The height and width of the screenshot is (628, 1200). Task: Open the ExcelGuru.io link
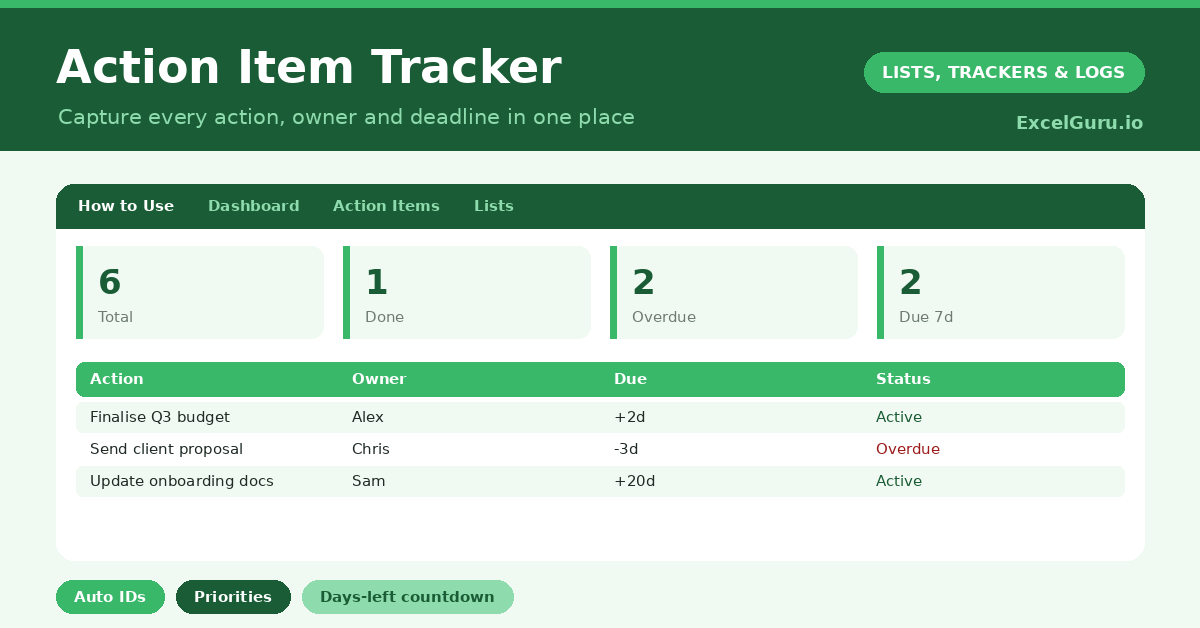[x=1079, y=123]
